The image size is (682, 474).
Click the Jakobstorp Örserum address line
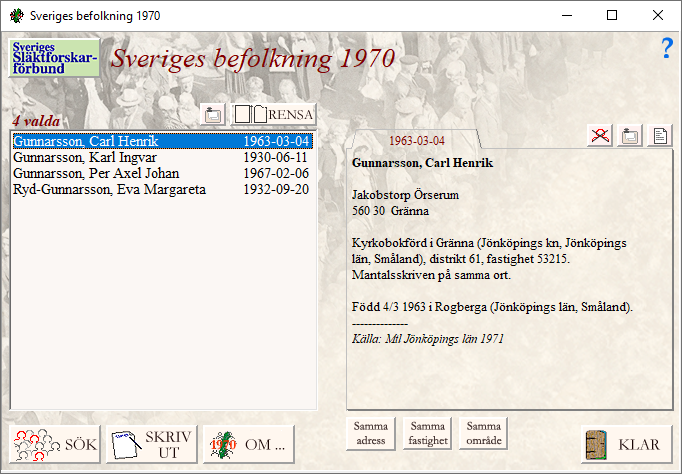coord(405,195)
